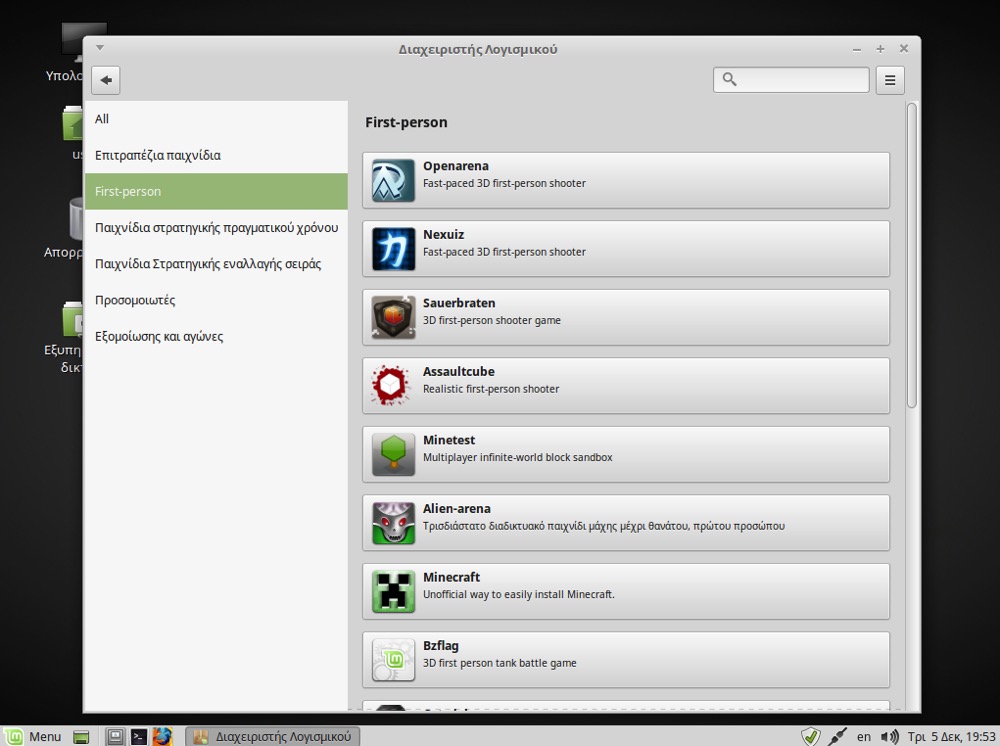Click the clock showing Τρι 5 Δεκ, 19:53
The width and height of the screenshot is (1000, 746).
click(951, 736)
